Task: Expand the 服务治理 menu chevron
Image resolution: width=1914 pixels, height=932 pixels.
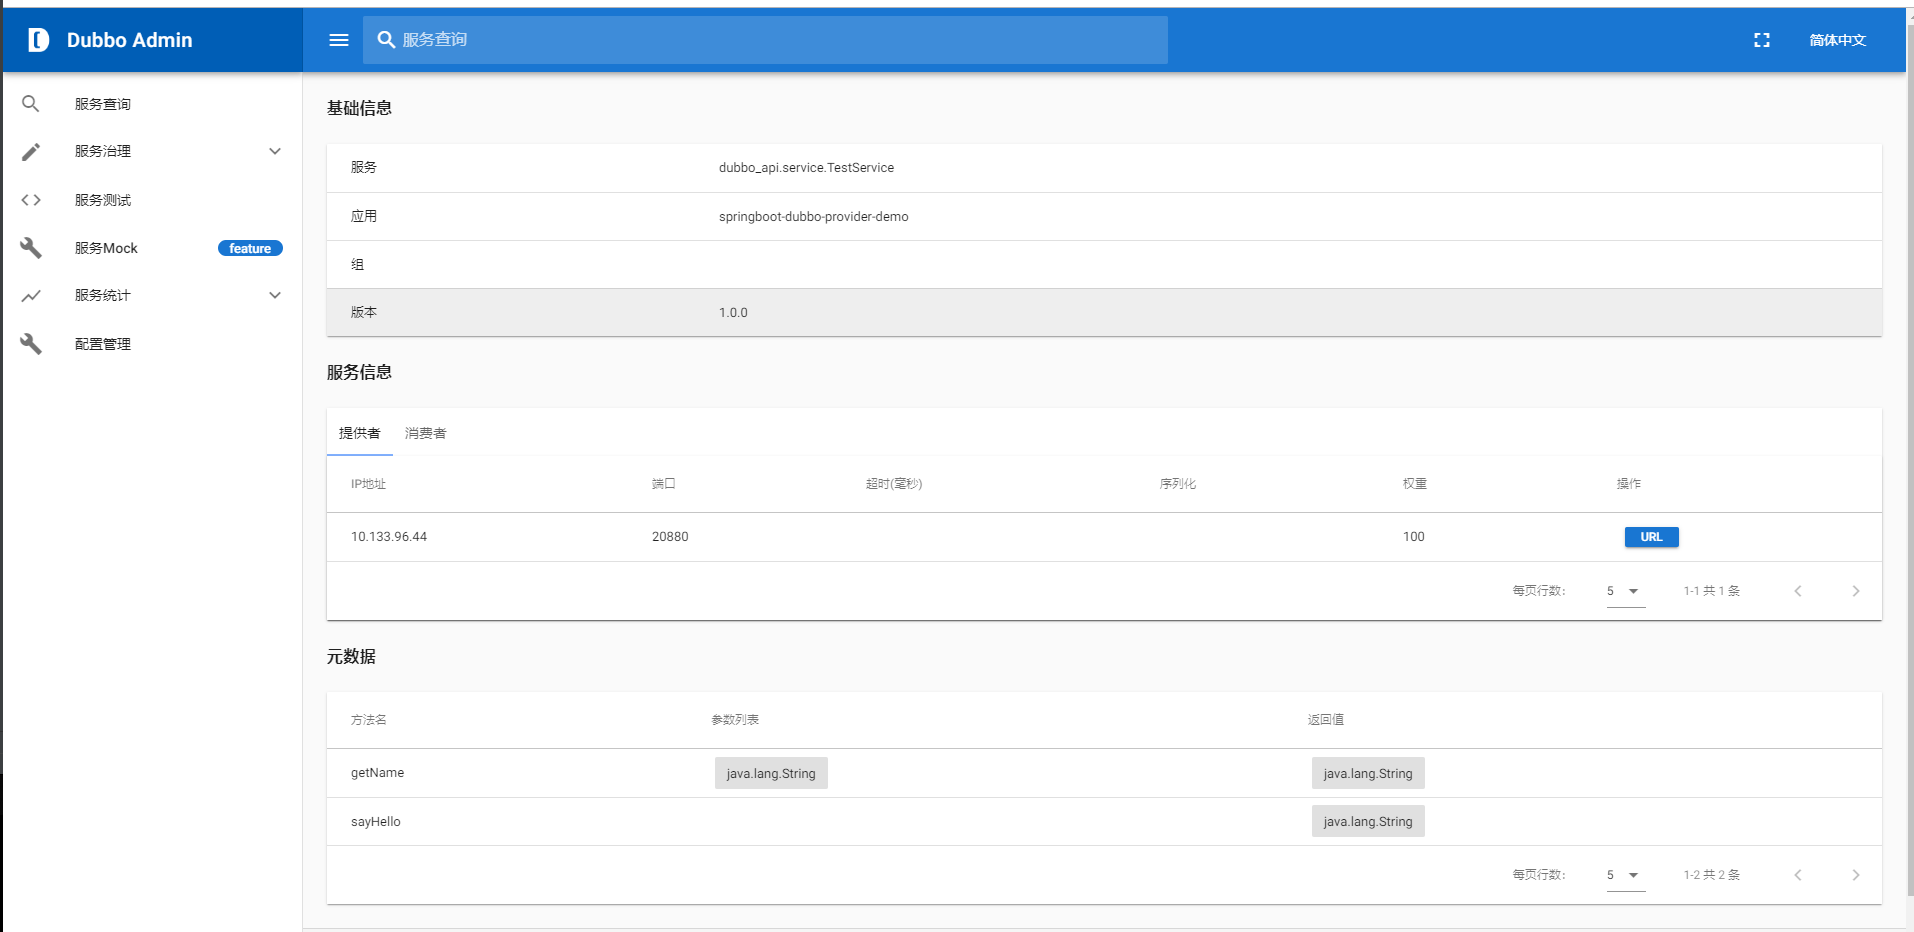Action: coord(275,152)
